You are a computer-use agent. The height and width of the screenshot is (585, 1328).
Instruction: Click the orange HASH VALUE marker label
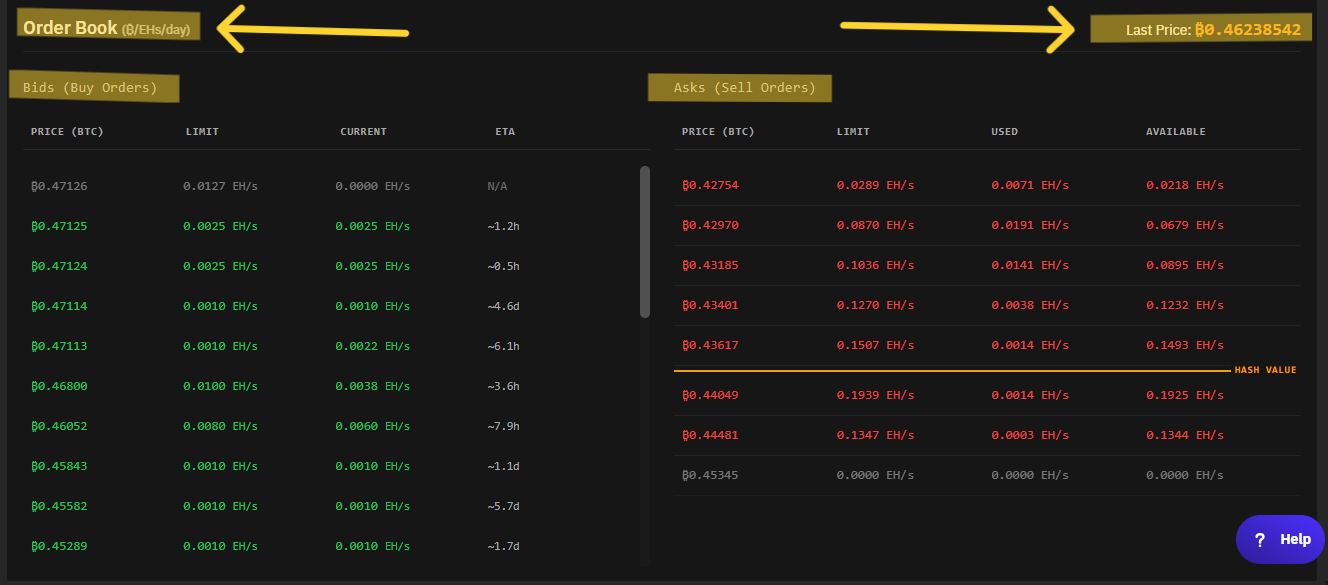pos(1265,370)
